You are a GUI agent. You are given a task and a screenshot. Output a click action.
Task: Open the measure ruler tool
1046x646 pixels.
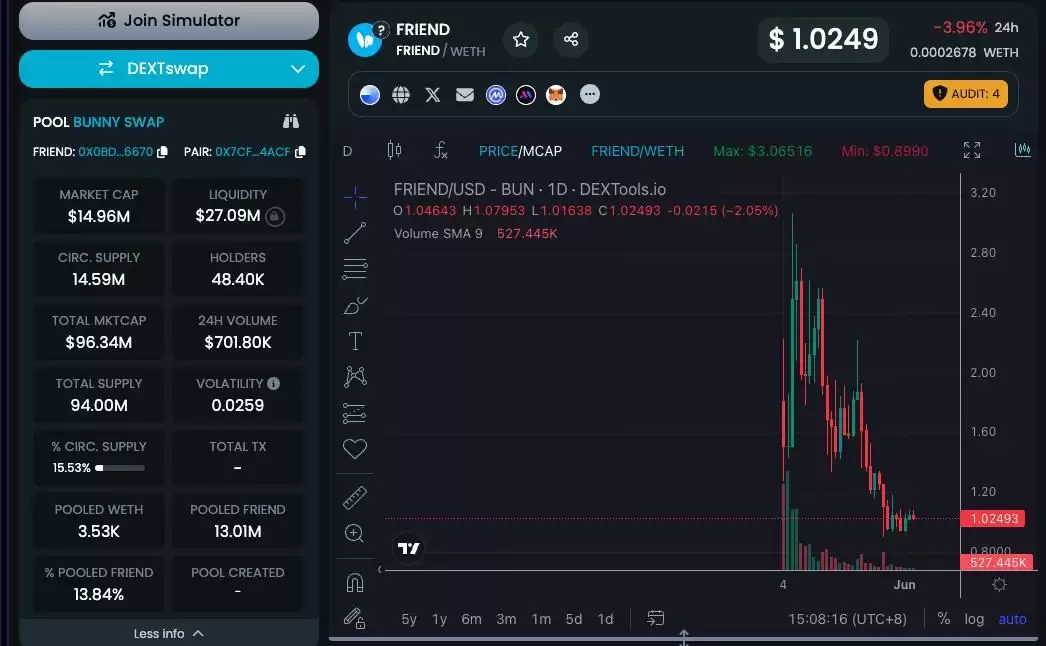(x=354, y=497)
